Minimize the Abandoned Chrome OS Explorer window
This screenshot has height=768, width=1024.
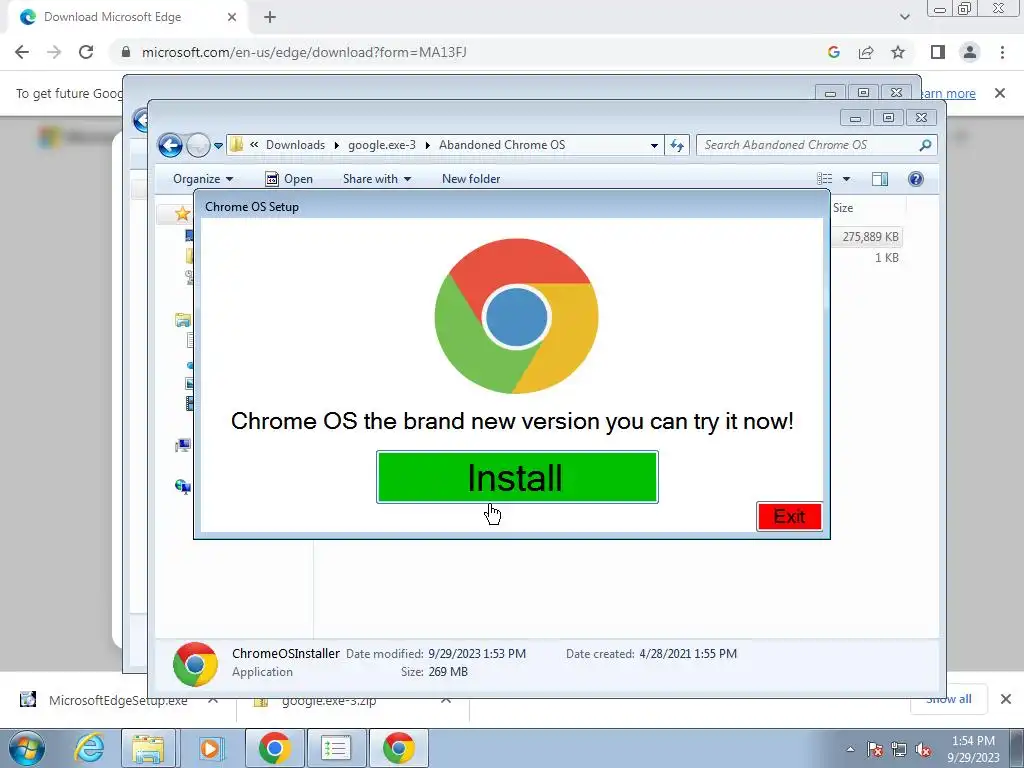coord(855,118)
